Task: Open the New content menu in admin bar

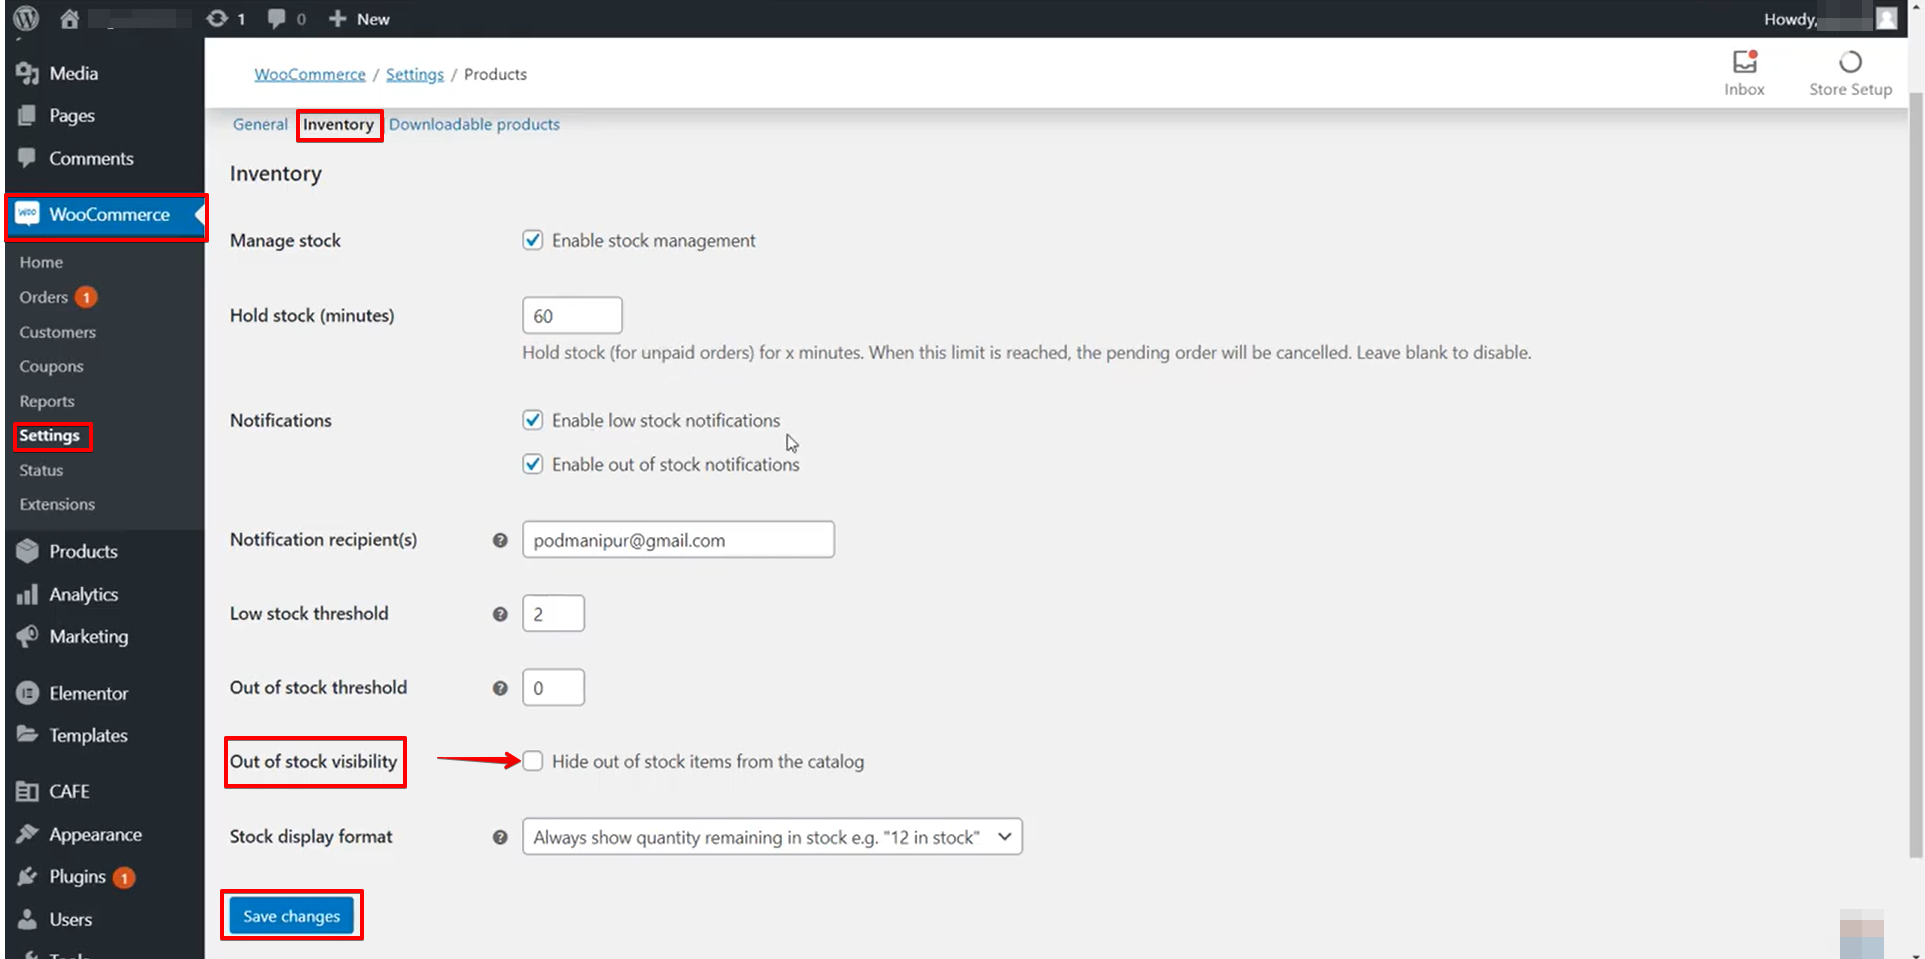Action: click(360, 19)
